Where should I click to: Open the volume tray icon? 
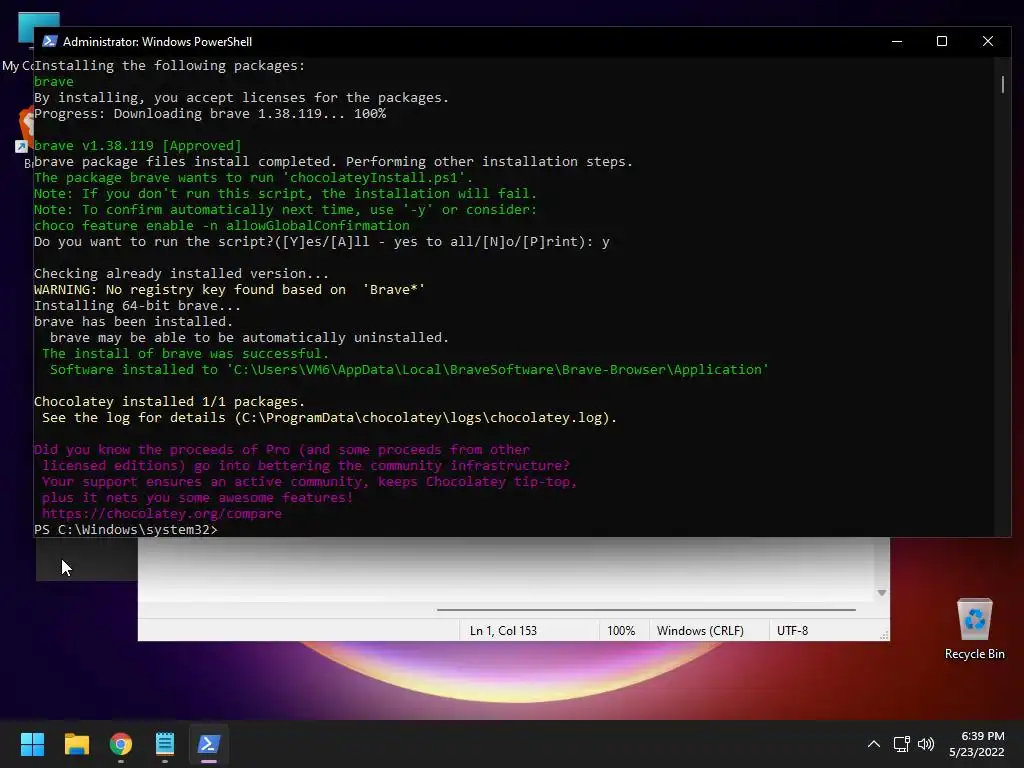926,744
